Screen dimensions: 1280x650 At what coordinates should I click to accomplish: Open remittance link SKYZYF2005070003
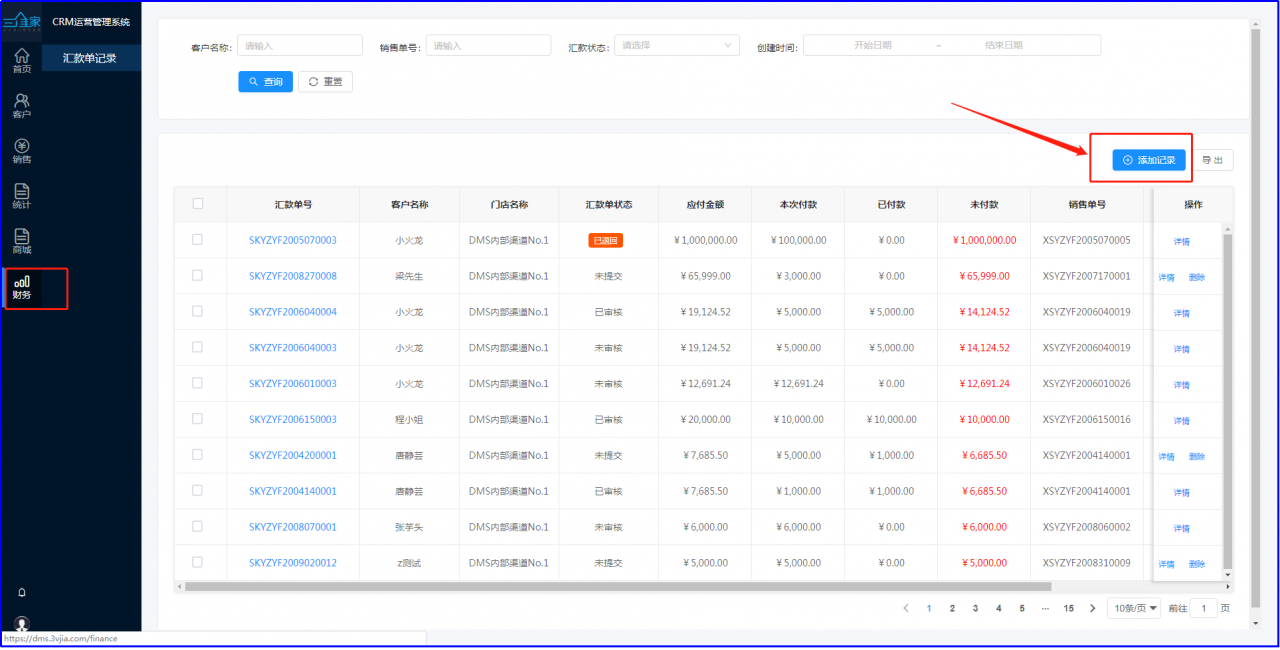tap(293, 240)
